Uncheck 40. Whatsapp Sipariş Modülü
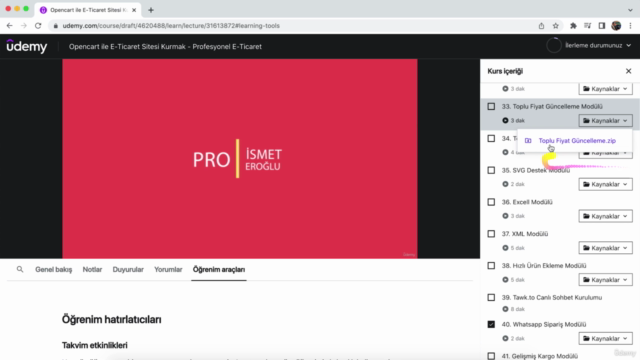 pos(491,324)
